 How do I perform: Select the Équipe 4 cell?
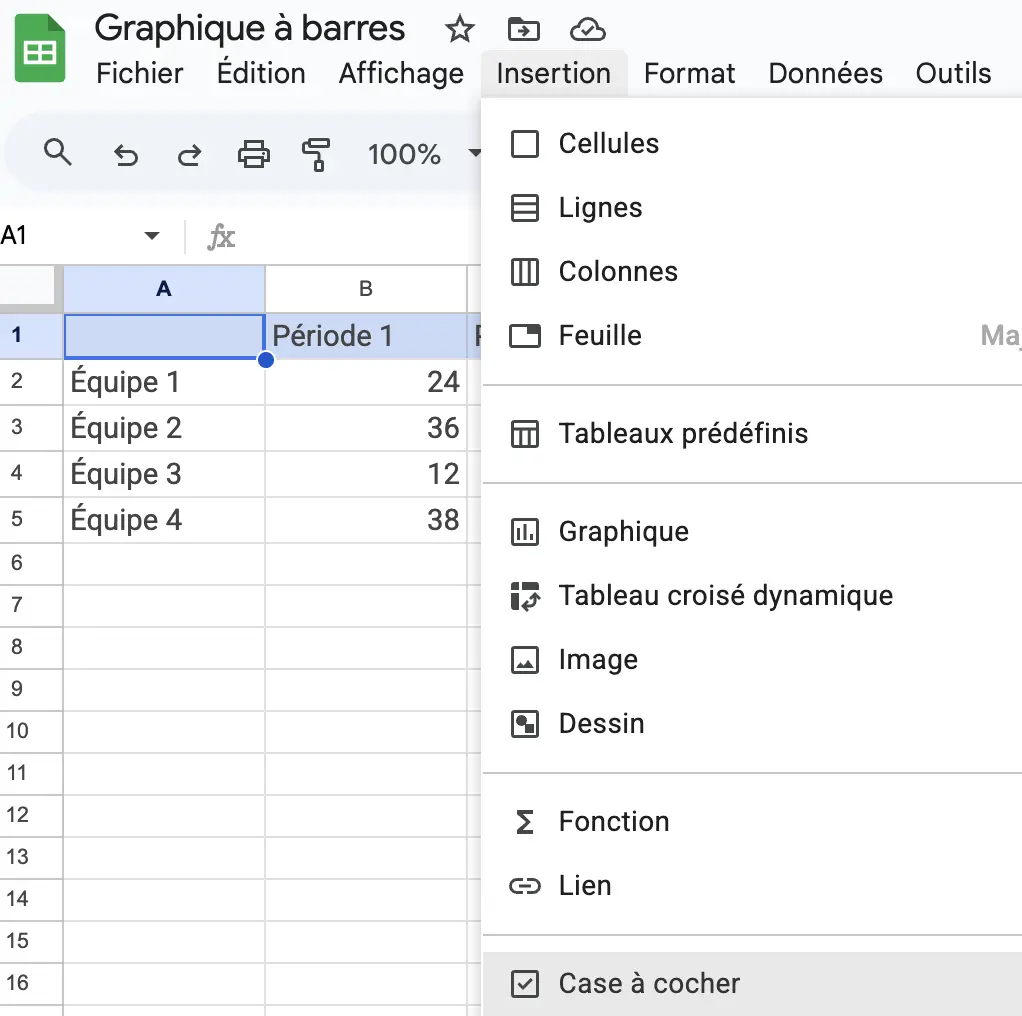pos(164,520)
